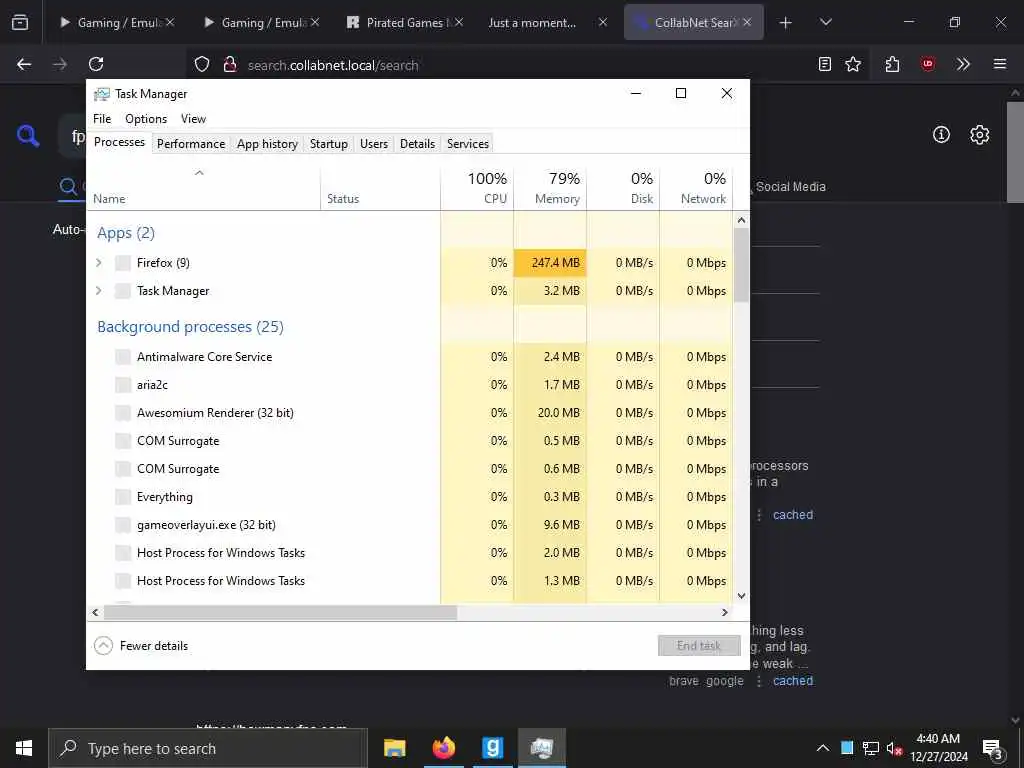1024x768 pixels.
Task: Open the list all tabs dropdown
Action: [x=825, y=23]
